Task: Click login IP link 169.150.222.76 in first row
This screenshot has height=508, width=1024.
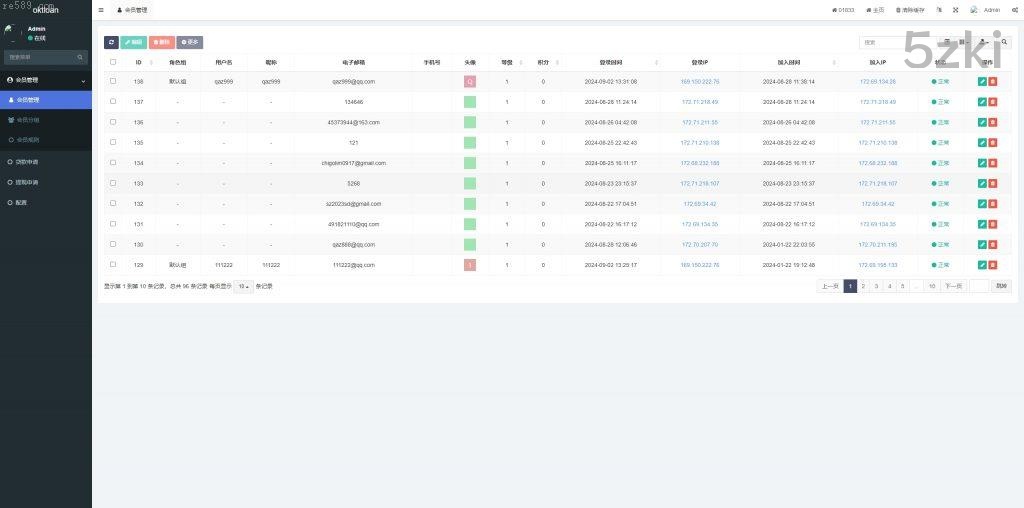Action: (699, 81)
